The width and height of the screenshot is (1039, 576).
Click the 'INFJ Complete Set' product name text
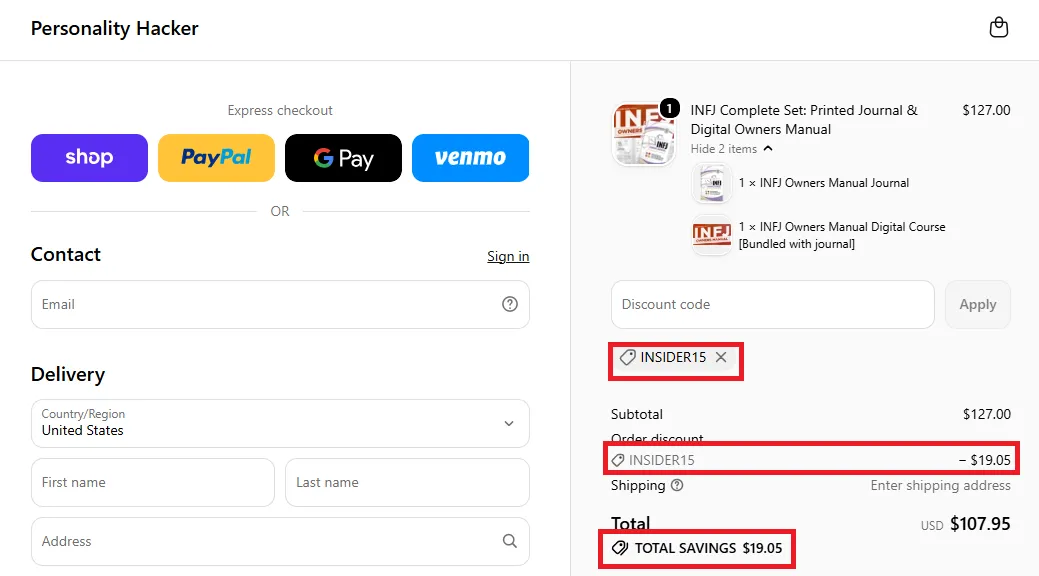coord(804,120)
